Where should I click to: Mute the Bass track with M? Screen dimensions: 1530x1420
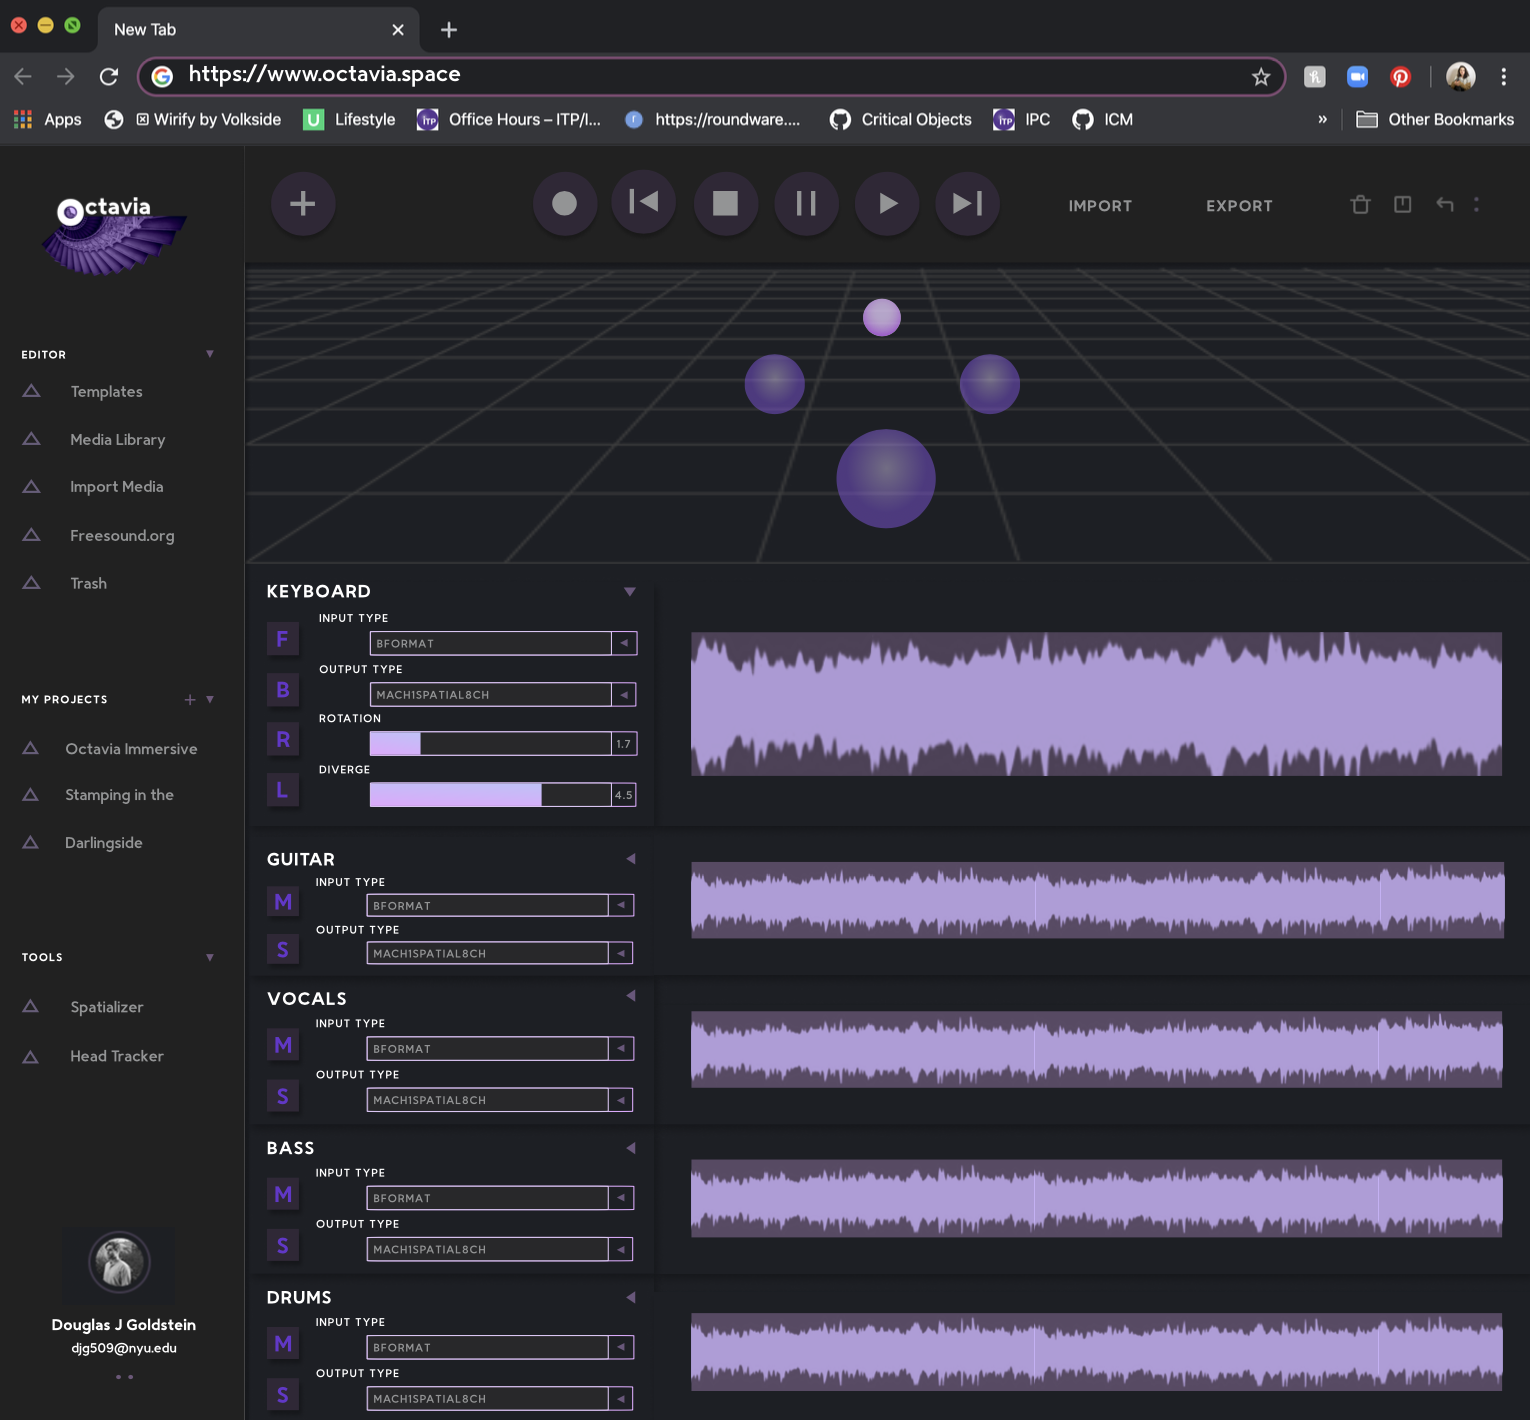(283, 1194)
